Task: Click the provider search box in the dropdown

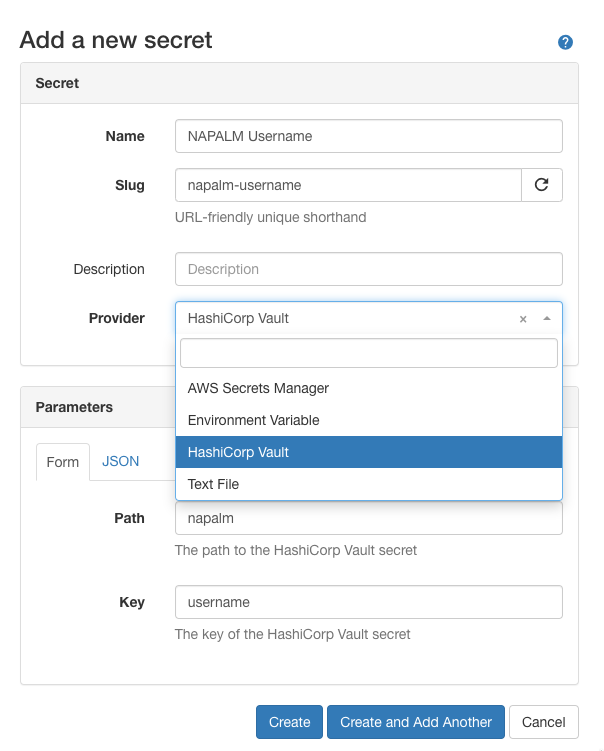Action: (369, 353)
